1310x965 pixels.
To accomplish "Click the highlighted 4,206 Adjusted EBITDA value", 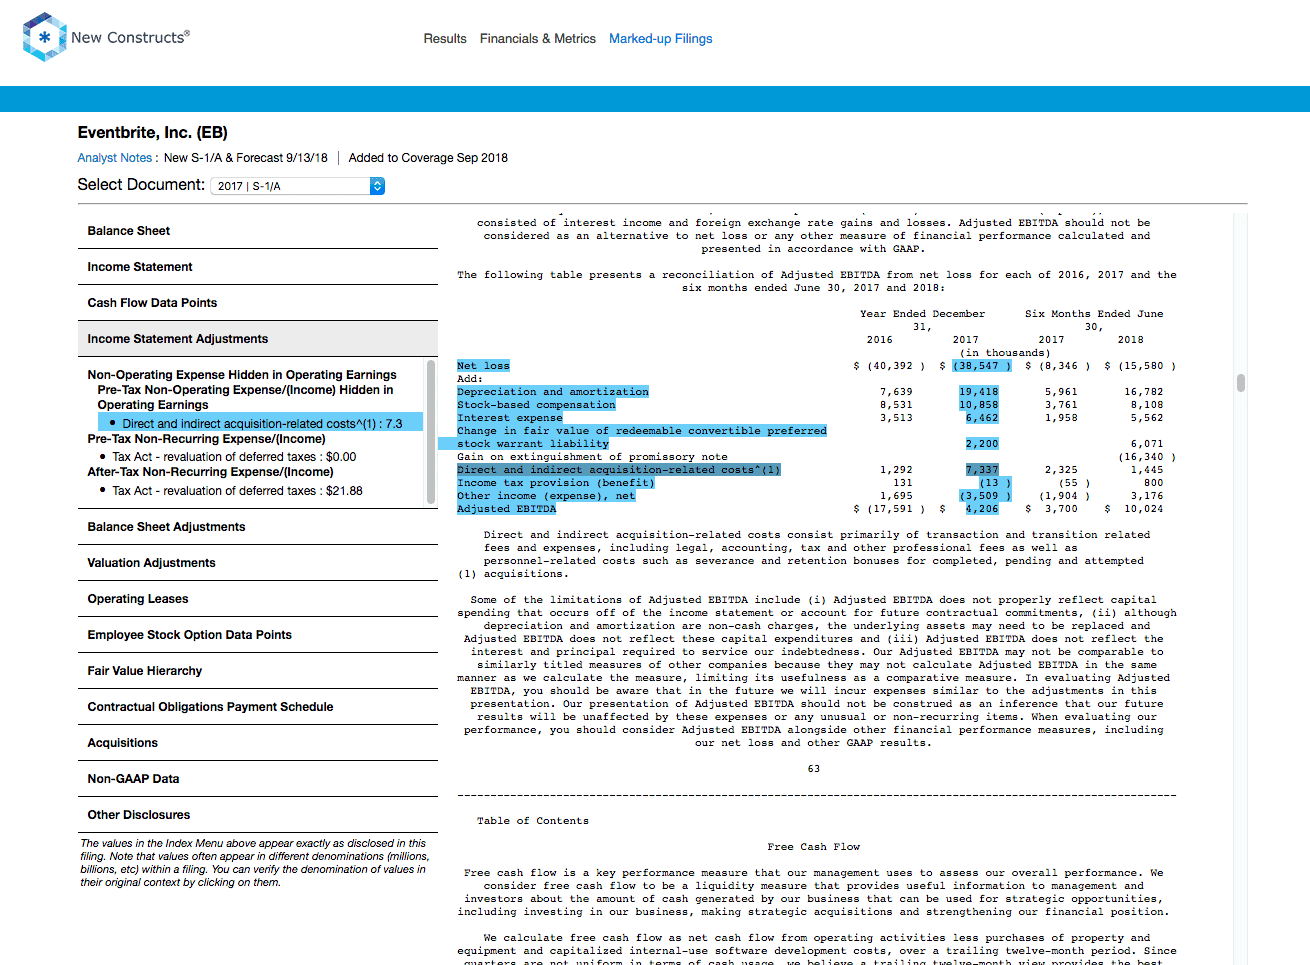I will point(982,509).
